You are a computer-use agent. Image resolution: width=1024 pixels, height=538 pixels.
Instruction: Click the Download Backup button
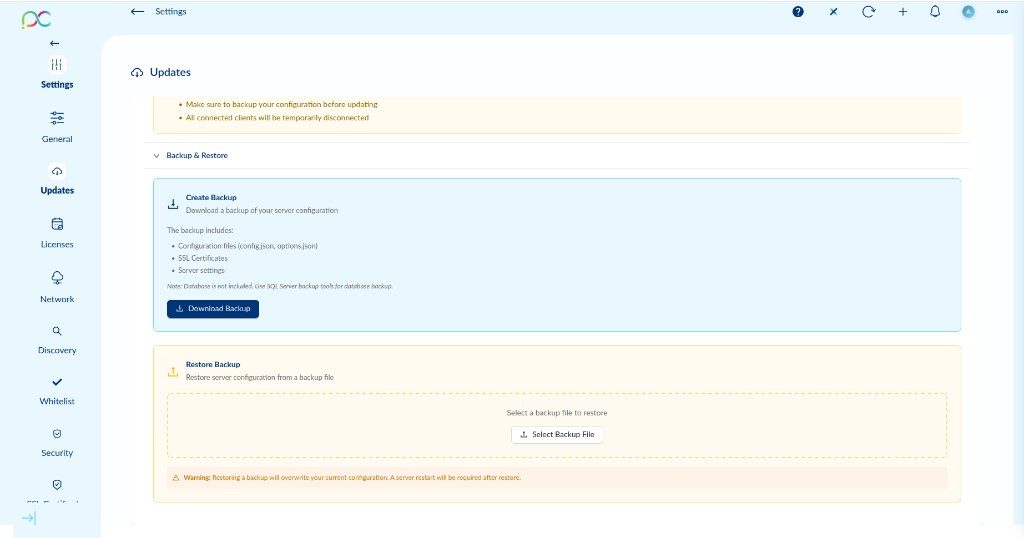[213, 309]
